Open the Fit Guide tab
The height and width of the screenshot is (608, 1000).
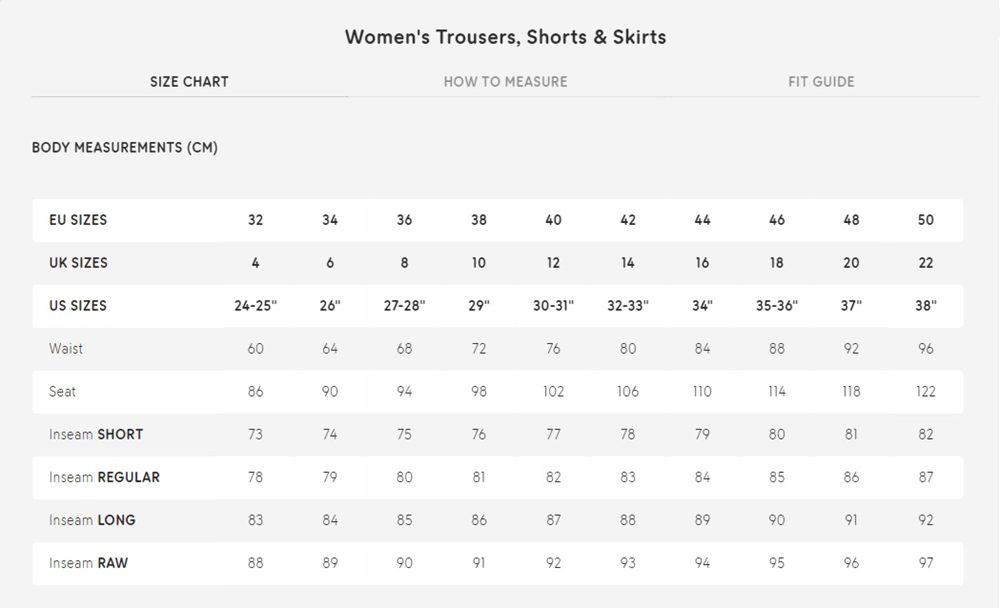coord(821,82)
